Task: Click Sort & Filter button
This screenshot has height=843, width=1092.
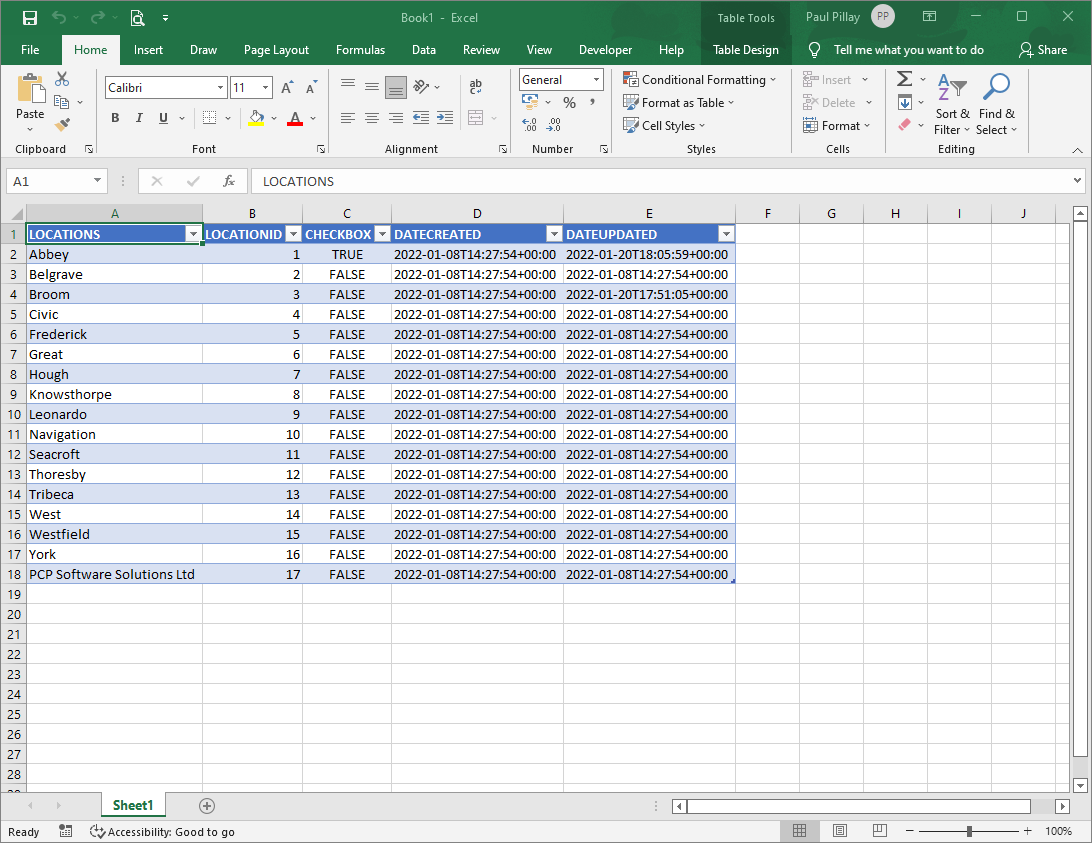Action: 952,105
